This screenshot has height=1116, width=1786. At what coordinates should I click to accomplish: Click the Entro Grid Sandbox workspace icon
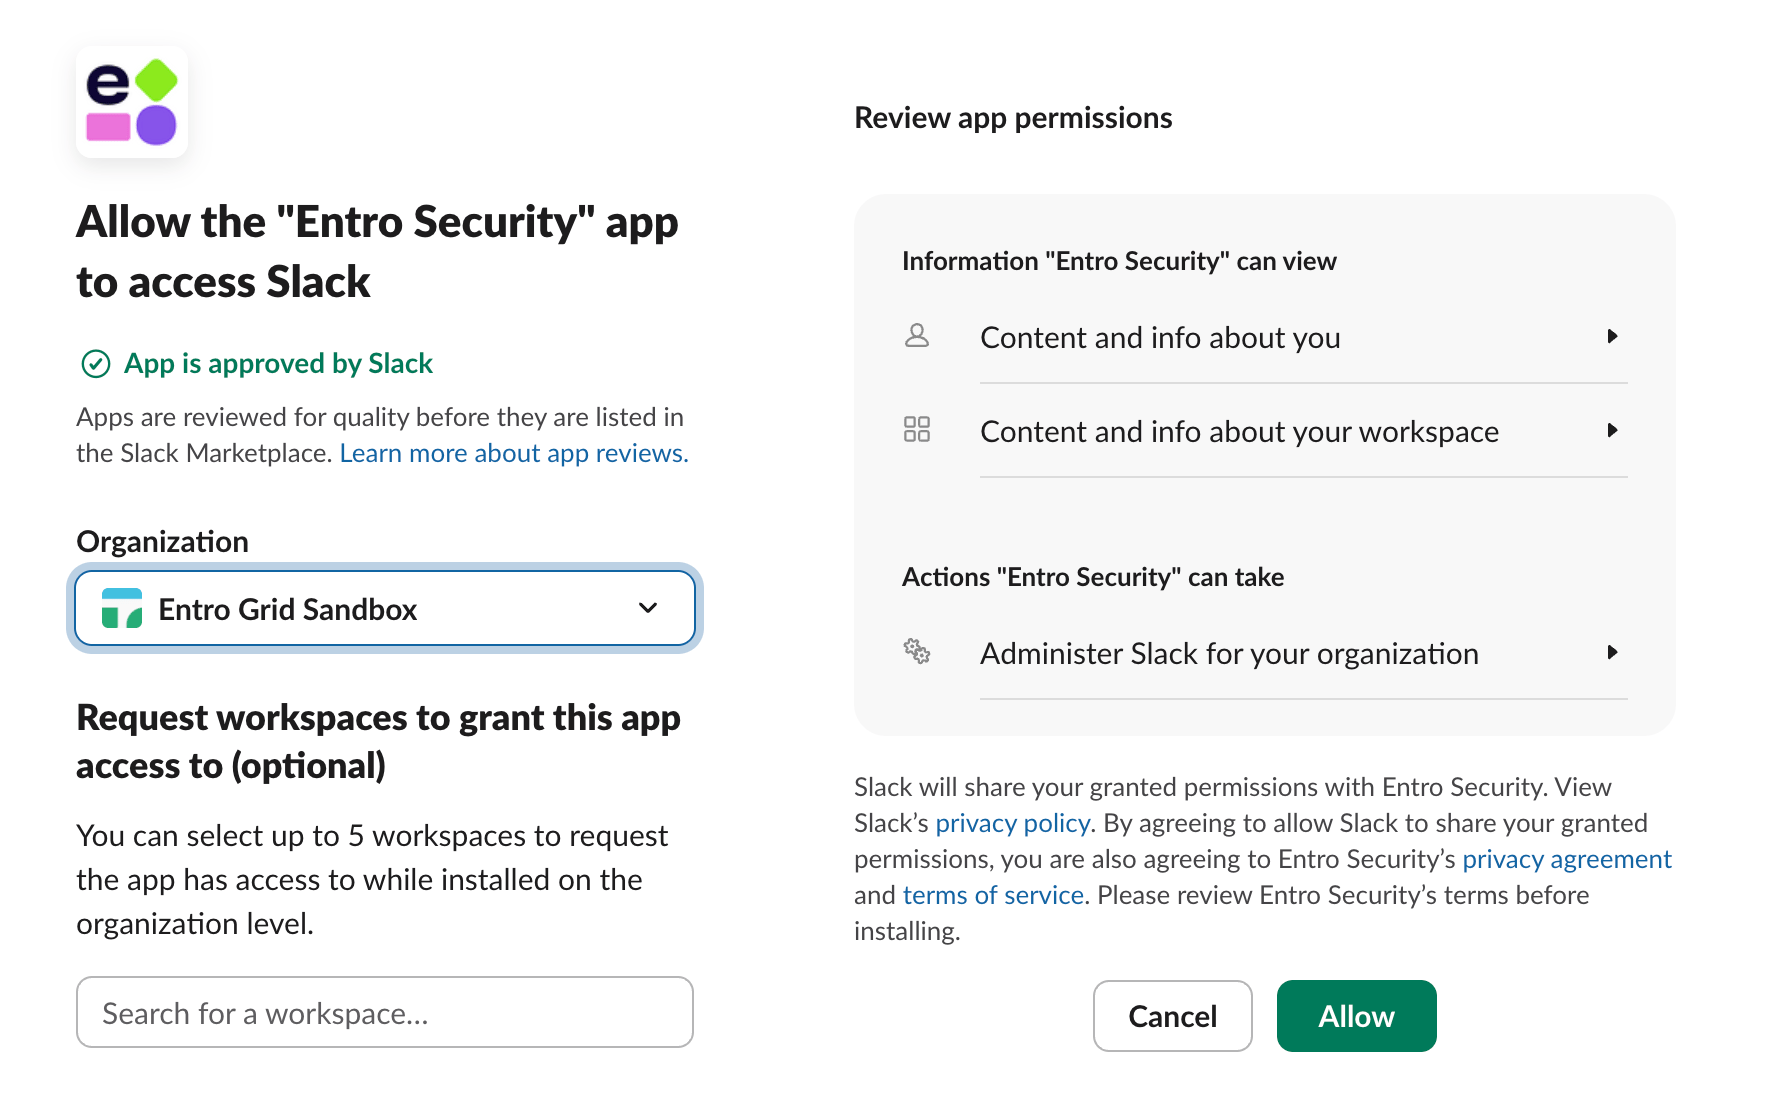pos(122,608)
